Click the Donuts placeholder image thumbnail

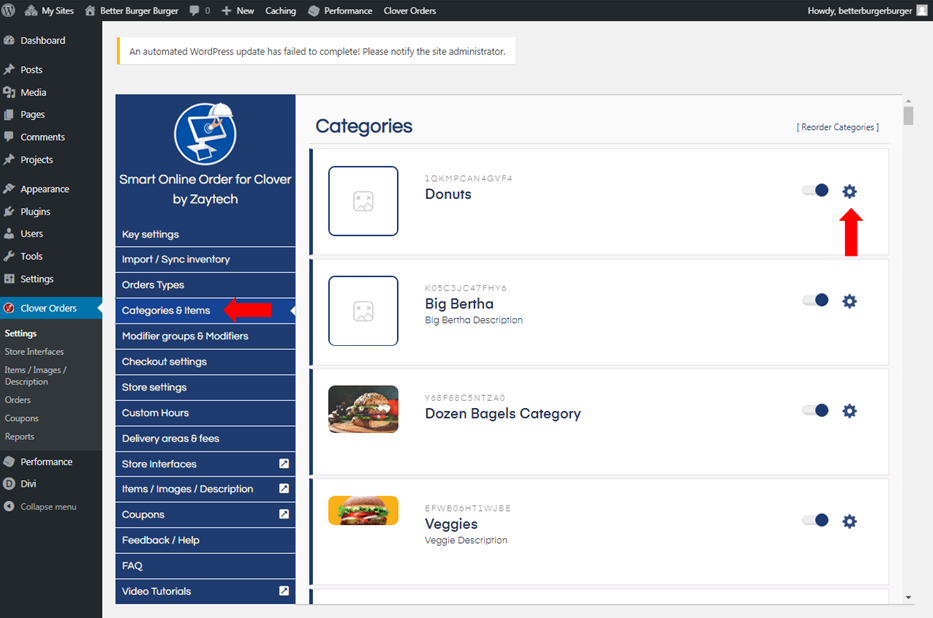click(x=363, y=201)
